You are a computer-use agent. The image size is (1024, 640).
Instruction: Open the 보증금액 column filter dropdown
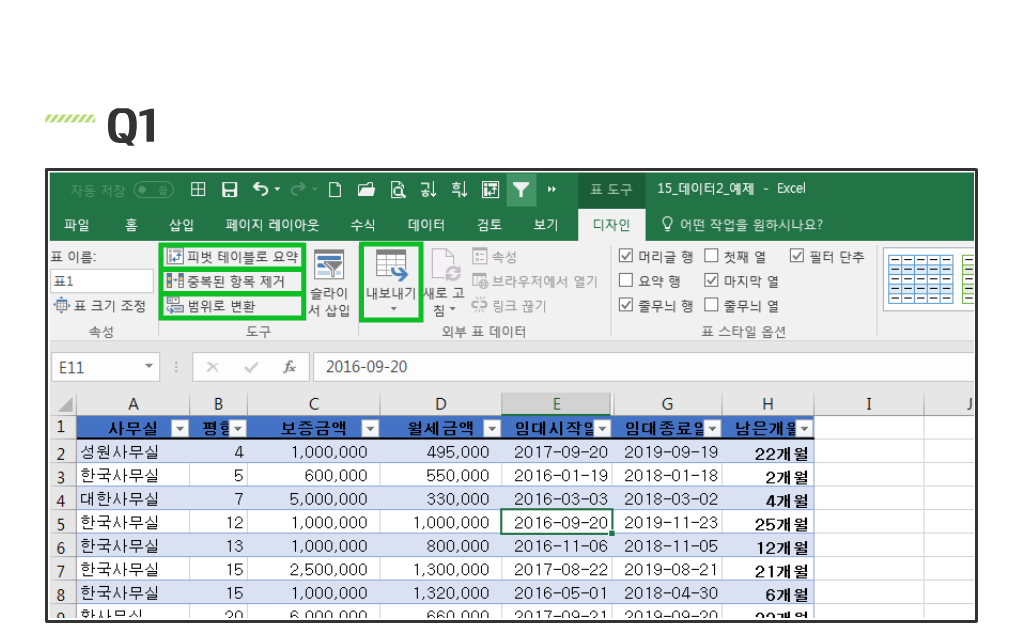point(369,428)
